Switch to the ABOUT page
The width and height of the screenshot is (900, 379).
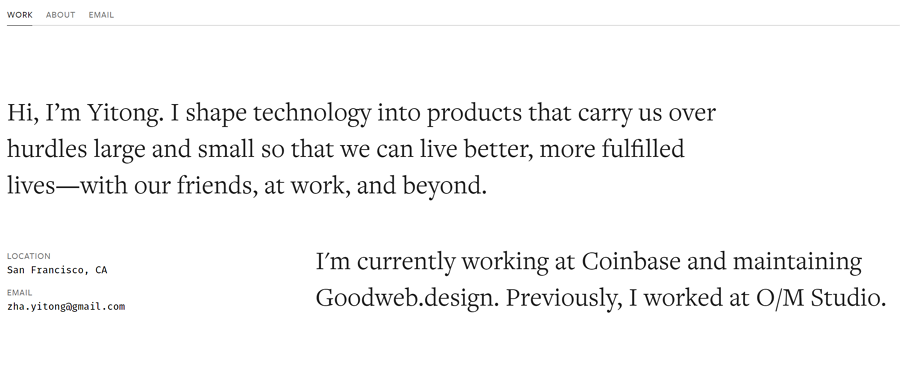(x=60, y=15)
